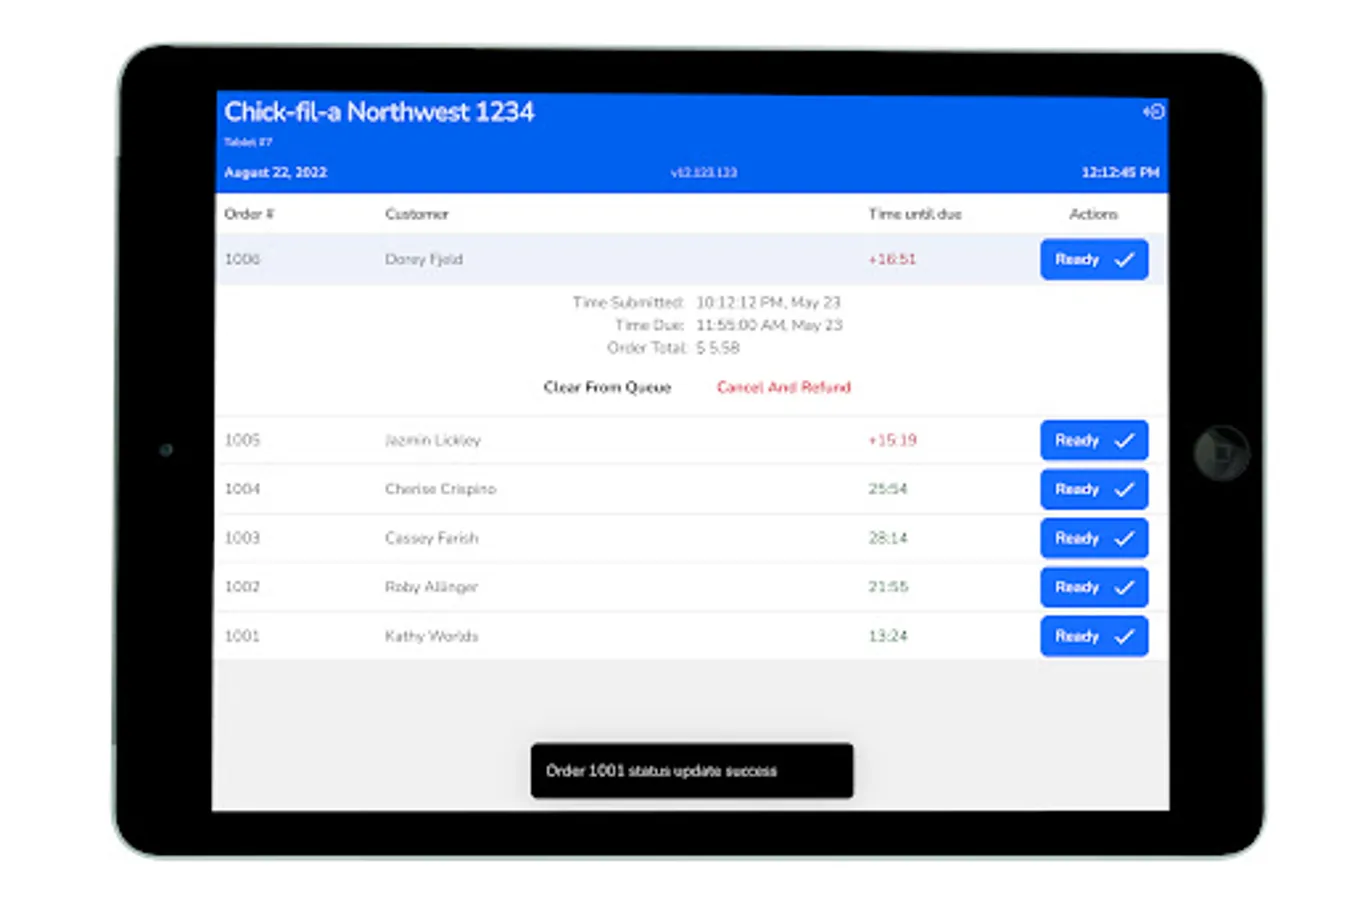Screen dimensions: 1351x900
Task: Click the Order # column header
Action: pos(249,214)
